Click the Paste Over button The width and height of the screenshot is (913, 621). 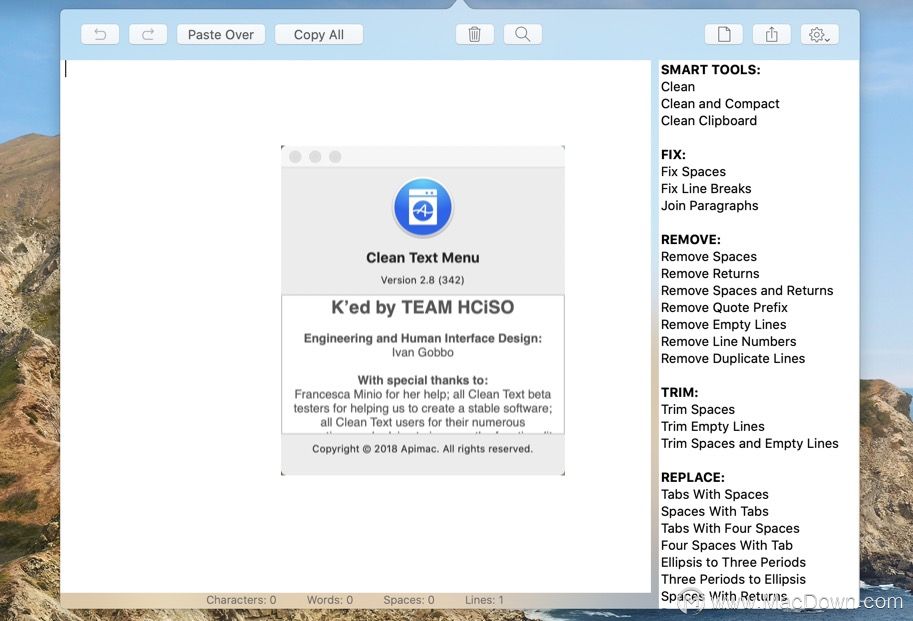point(221,34)
